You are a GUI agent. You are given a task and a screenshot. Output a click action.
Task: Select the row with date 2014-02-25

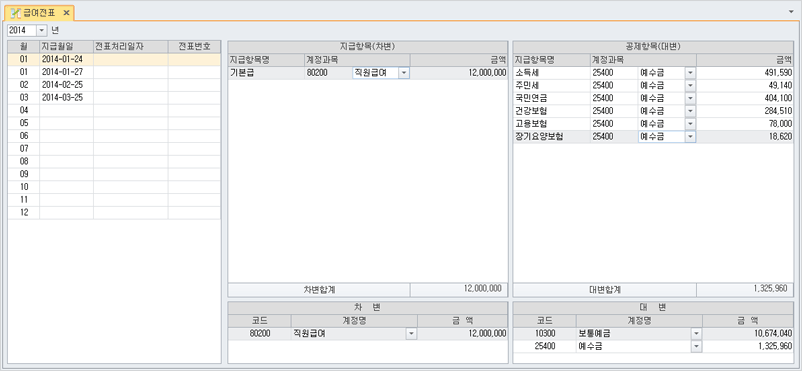pos(114,84)
